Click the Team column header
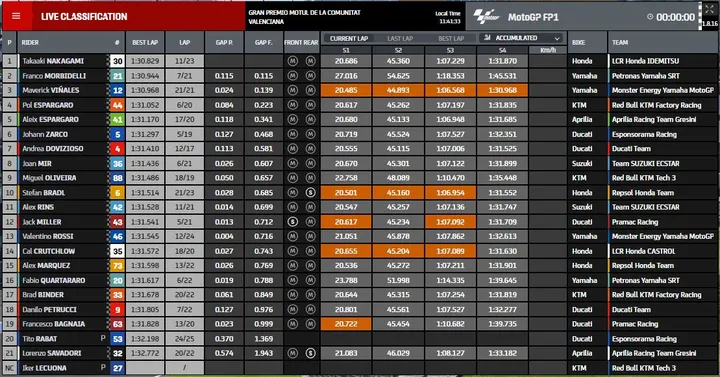Viewport: 720px width, 377px height. click(620, 42)
